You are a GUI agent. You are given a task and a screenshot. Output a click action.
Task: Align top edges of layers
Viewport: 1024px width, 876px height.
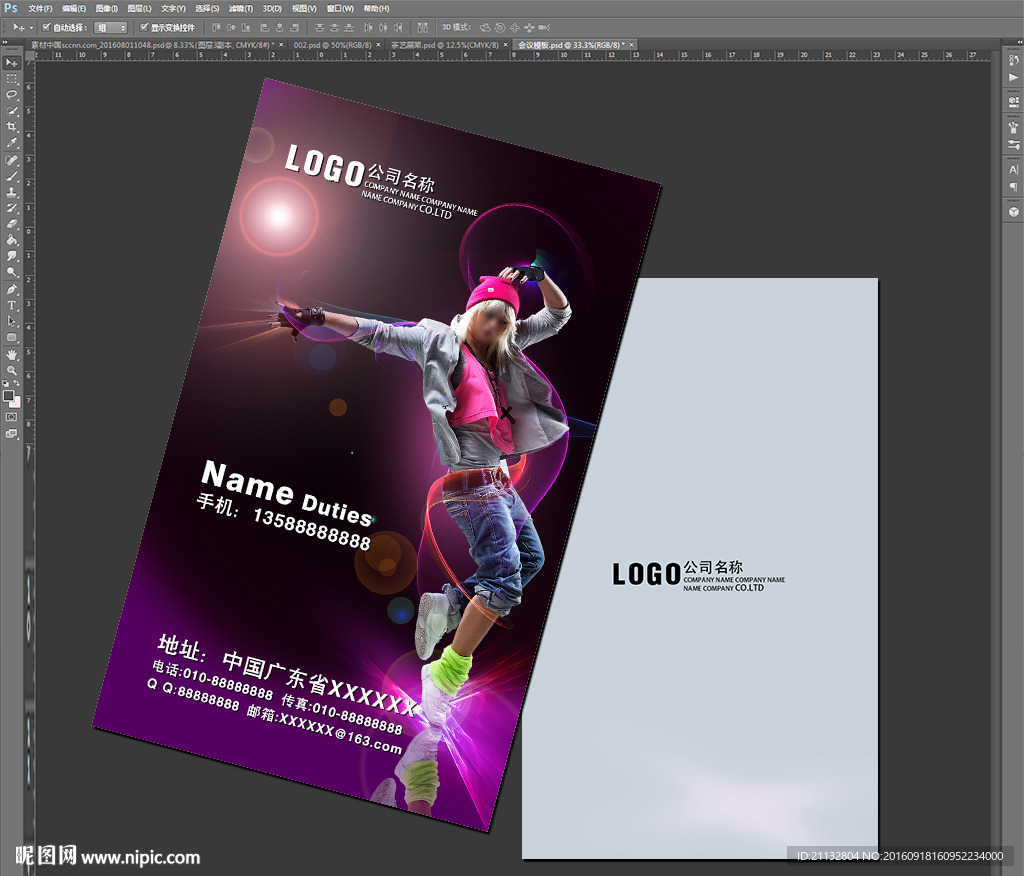pos(216,27)
